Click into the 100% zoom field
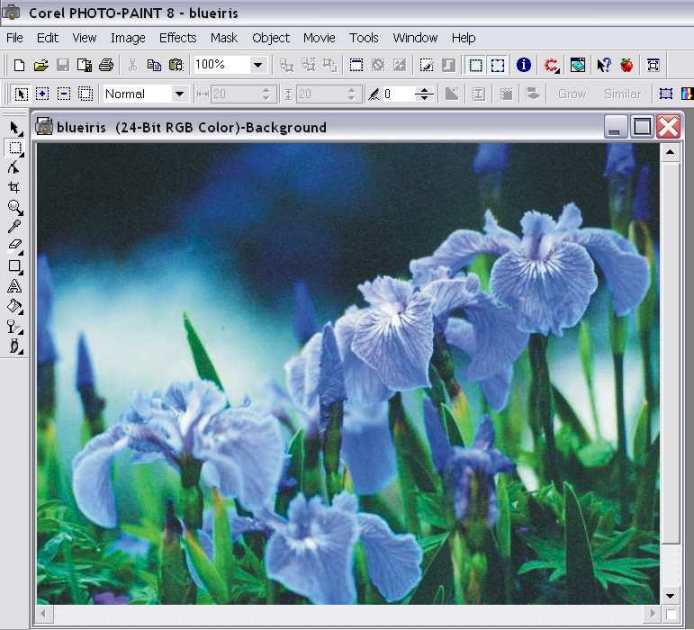This screenshot has width=694, height=630. (220, 65)
